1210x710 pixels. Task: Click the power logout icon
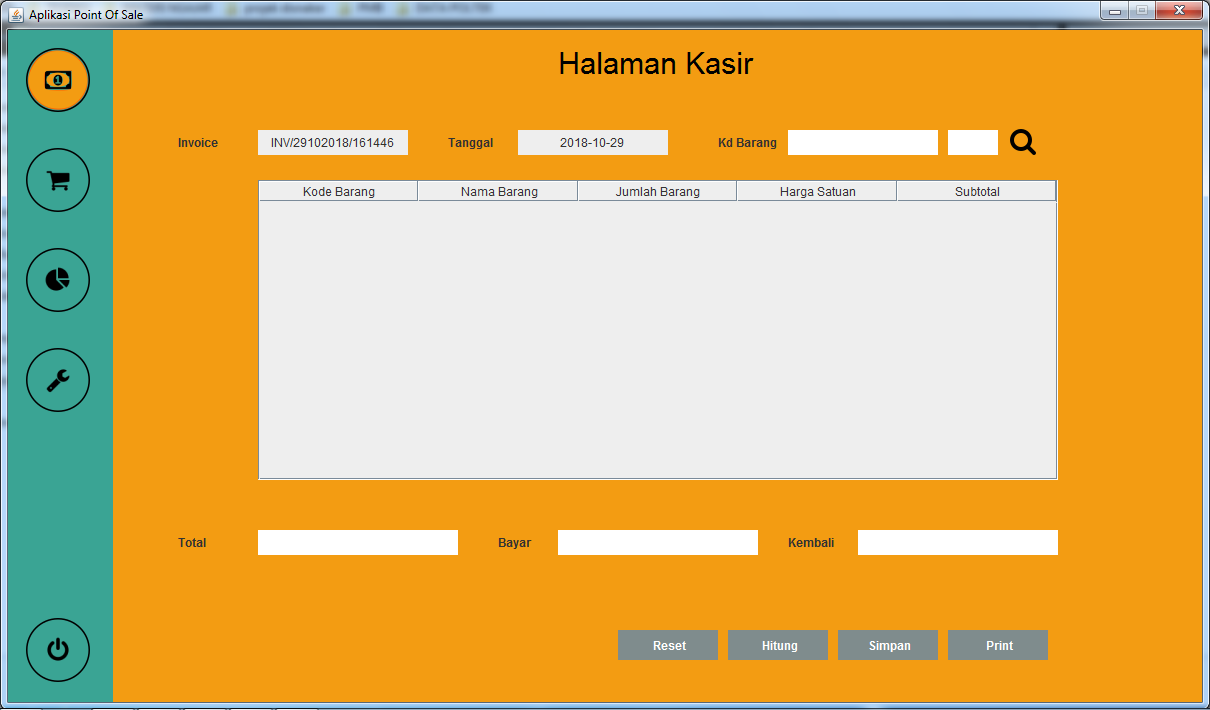pyautogui.click(x=57, y=650)
